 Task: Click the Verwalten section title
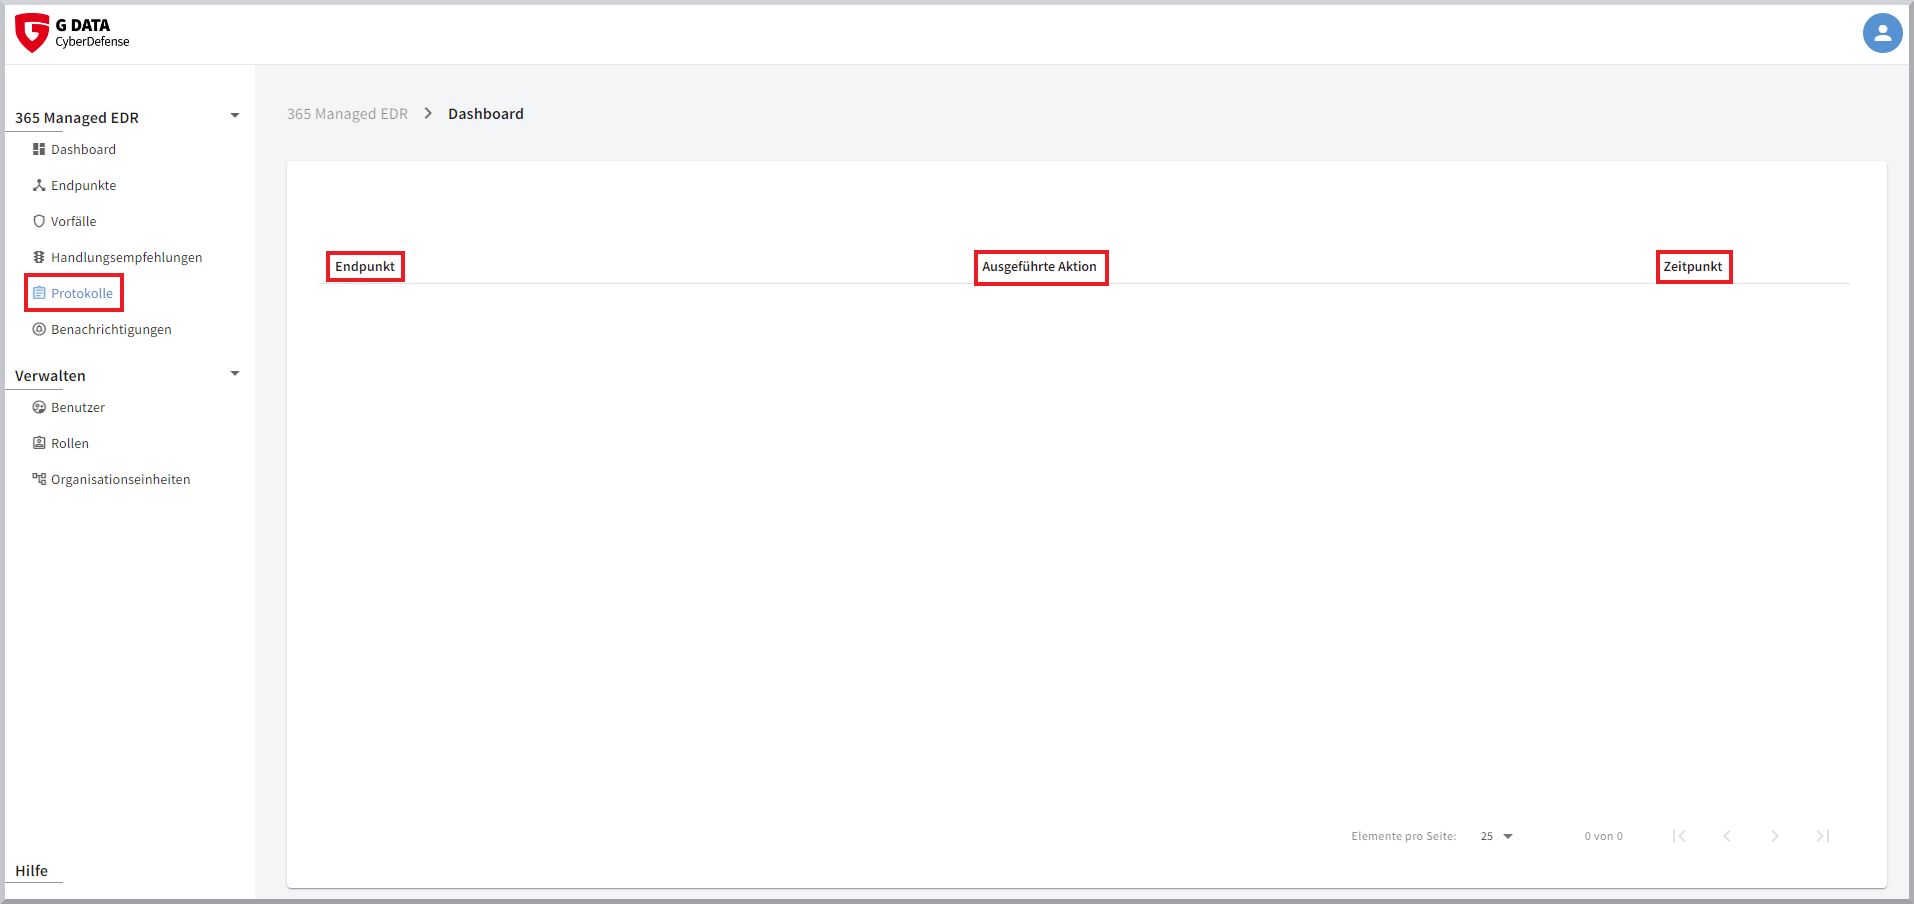click(x=50, y=376)
